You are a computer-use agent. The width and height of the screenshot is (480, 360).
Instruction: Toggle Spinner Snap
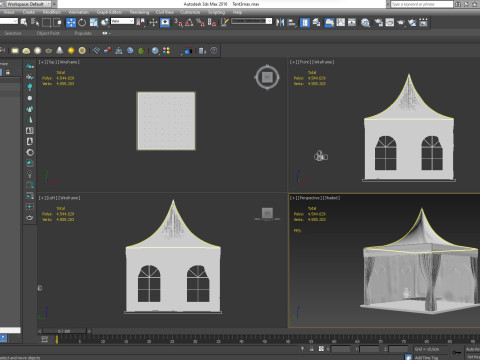(x=212, y=22)
